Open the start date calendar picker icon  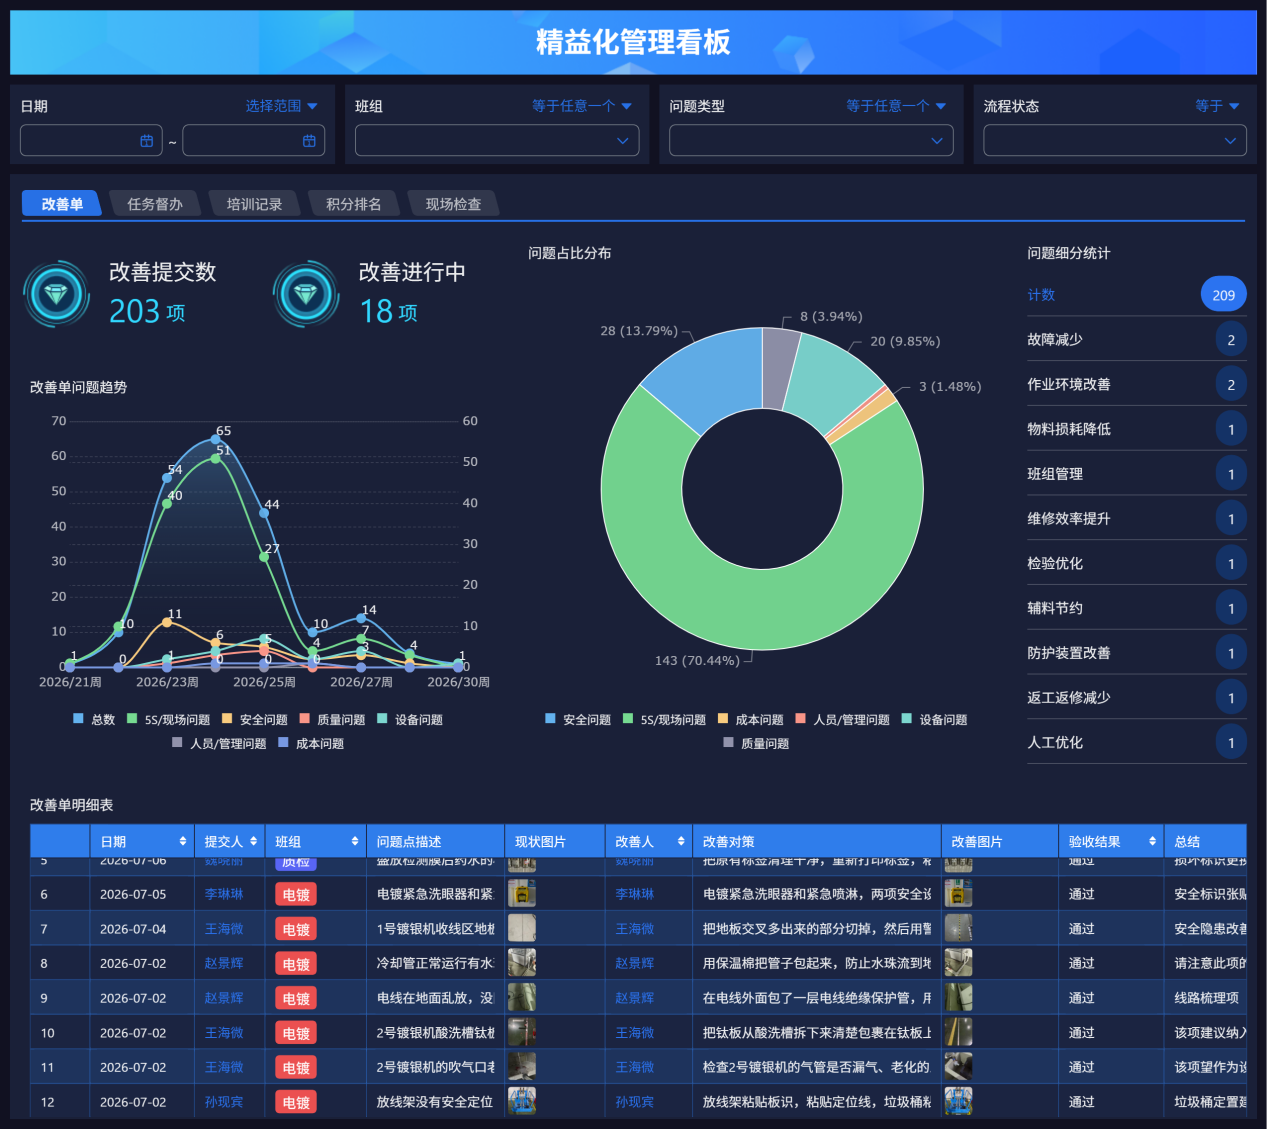(x=147, y=141)
